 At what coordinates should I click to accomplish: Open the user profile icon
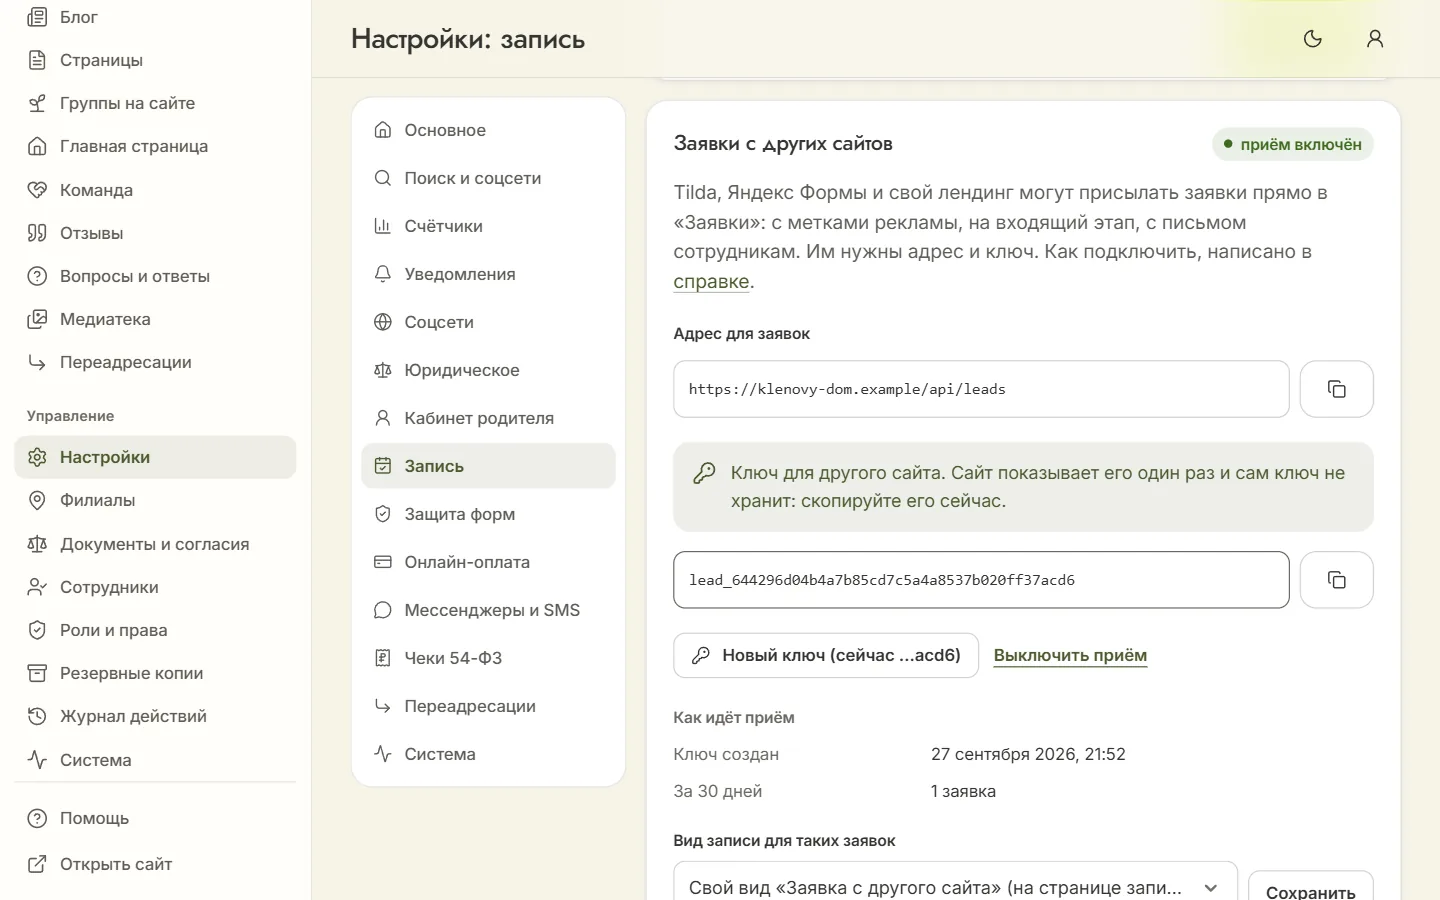(1375, 39)
